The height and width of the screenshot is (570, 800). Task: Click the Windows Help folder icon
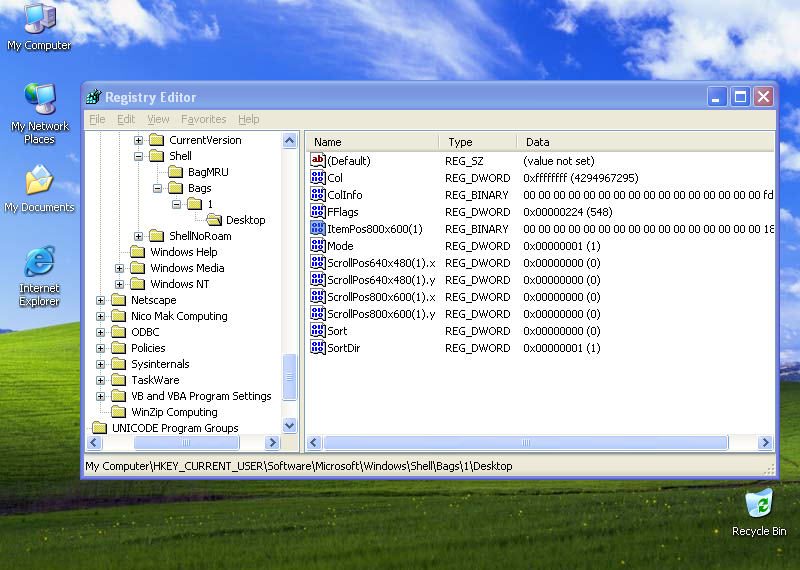138,252
